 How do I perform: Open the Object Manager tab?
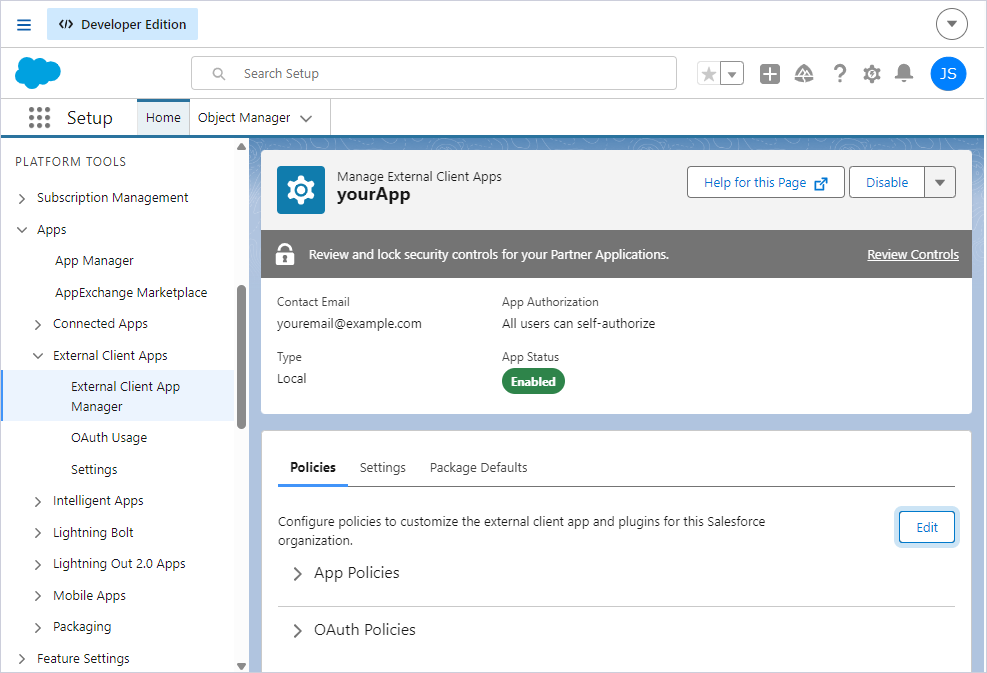(244, 118)
